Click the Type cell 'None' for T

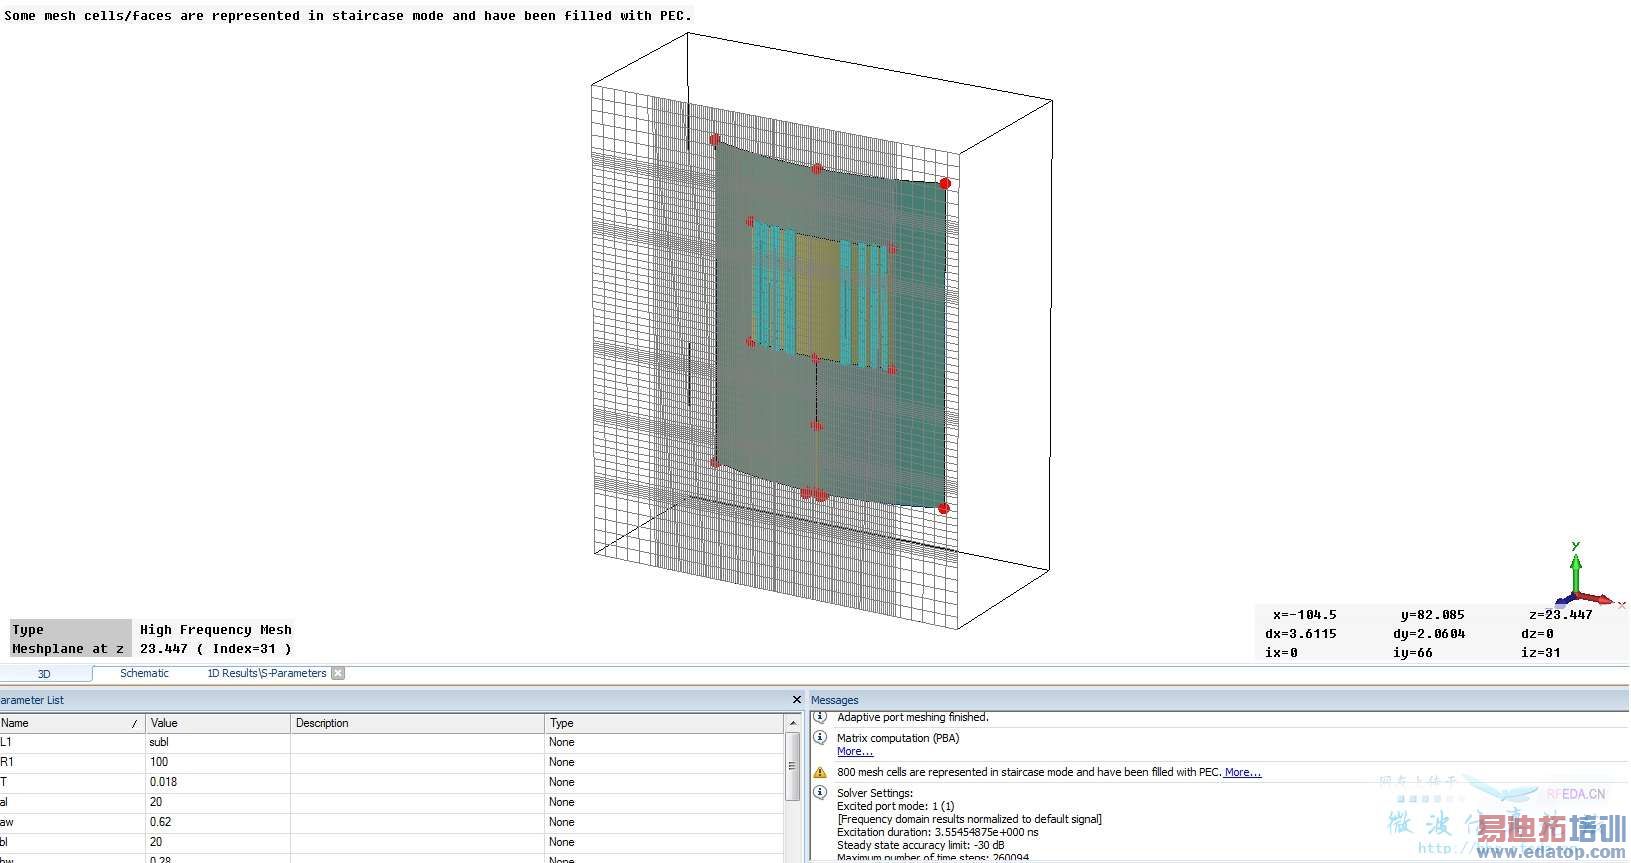click(665, 782)
